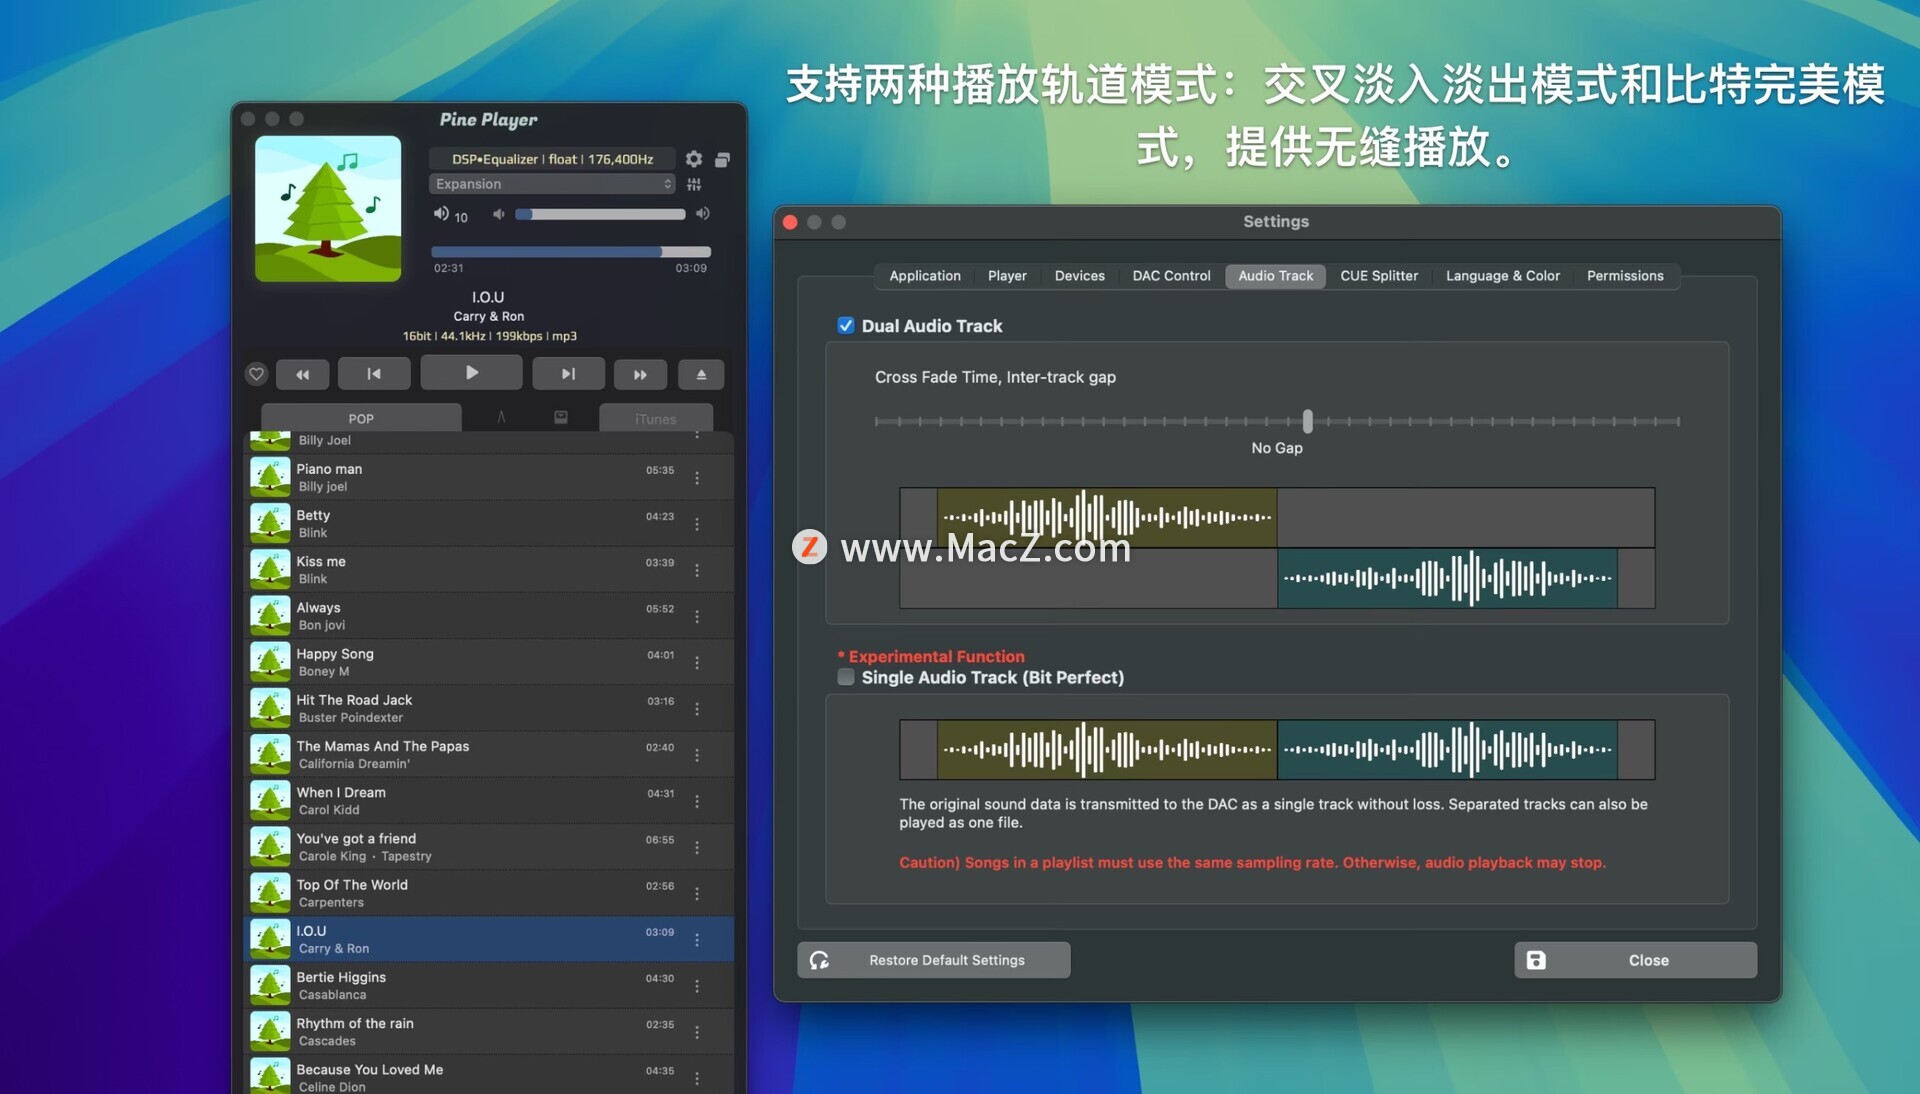Select the iTunes playlist tab
This screenshot has width=1920, height=1094.
tap(655, 419)
